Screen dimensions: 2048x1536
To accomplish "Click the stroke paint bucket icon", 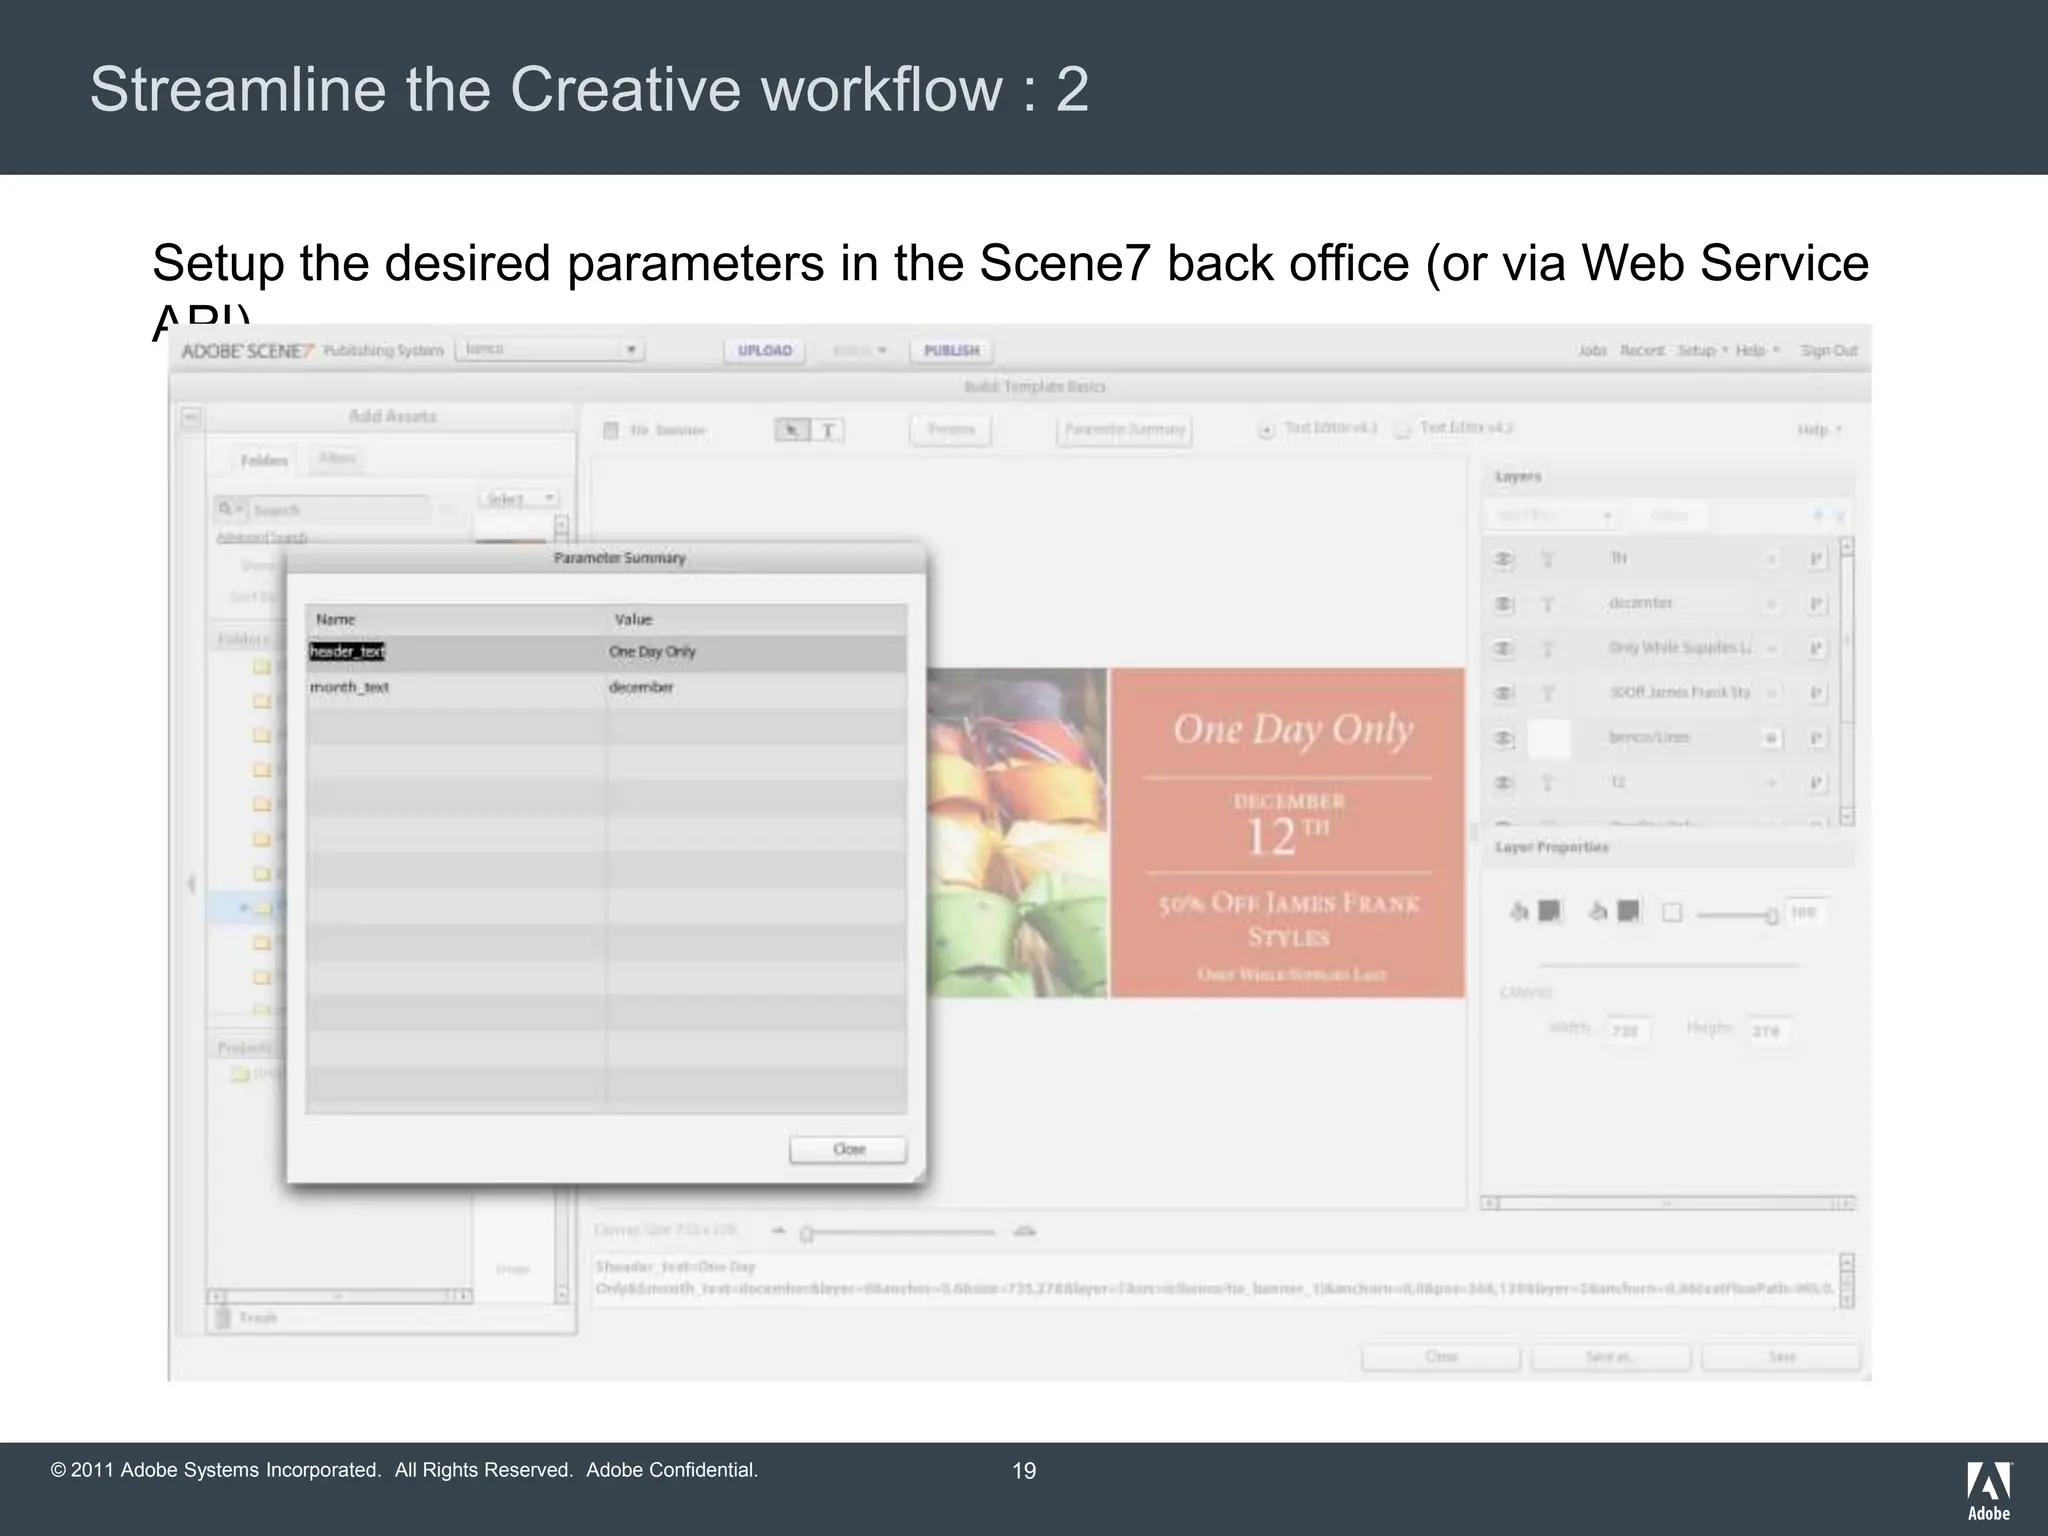I will click(1598, 911).
